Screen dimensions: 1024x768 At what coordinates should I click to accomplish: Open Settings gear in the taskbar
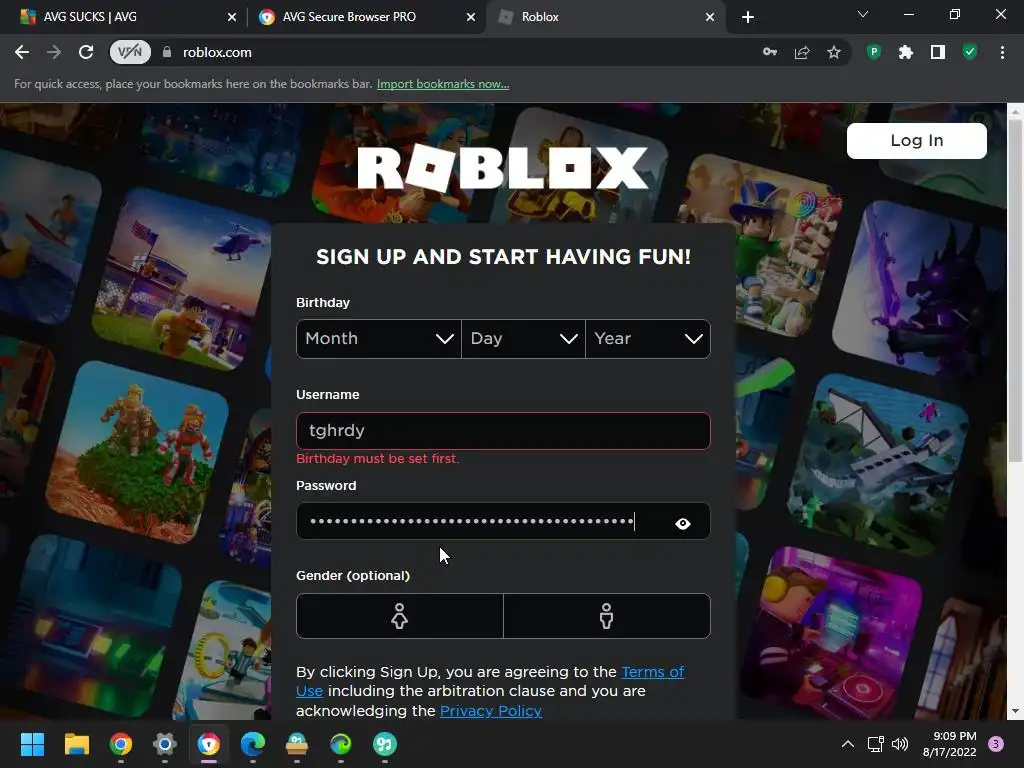(x=165, y=744)
